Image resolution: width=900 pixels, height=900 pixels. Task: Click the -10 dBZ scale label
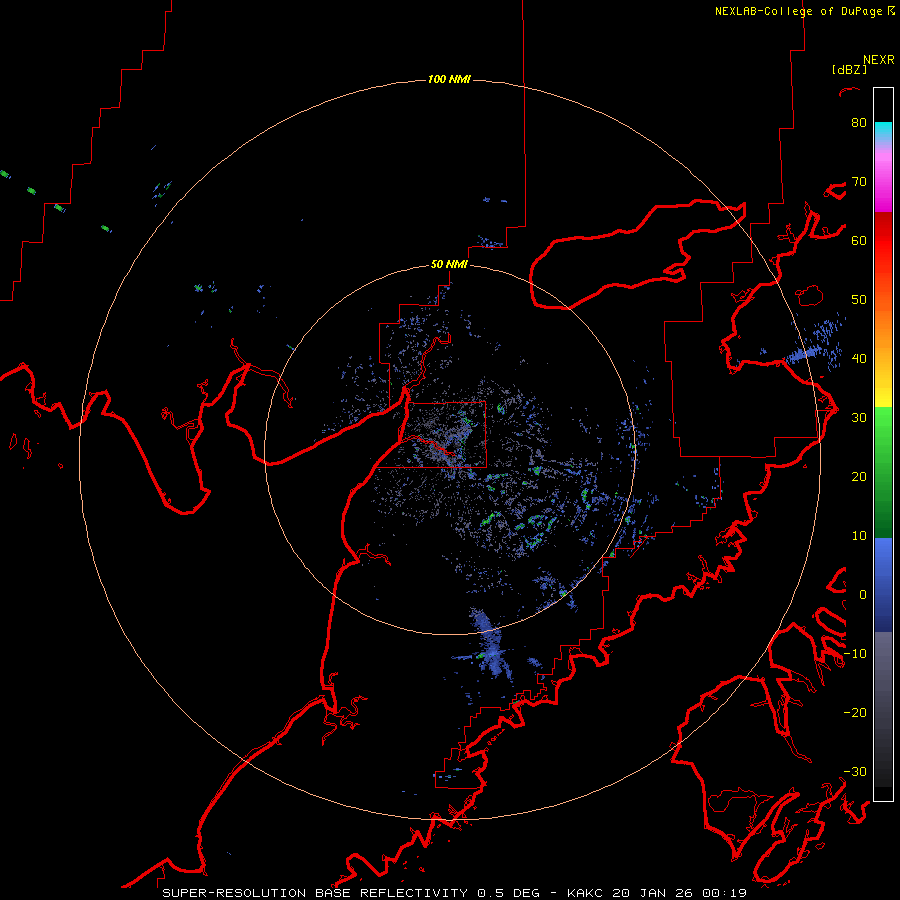point(855,654)
